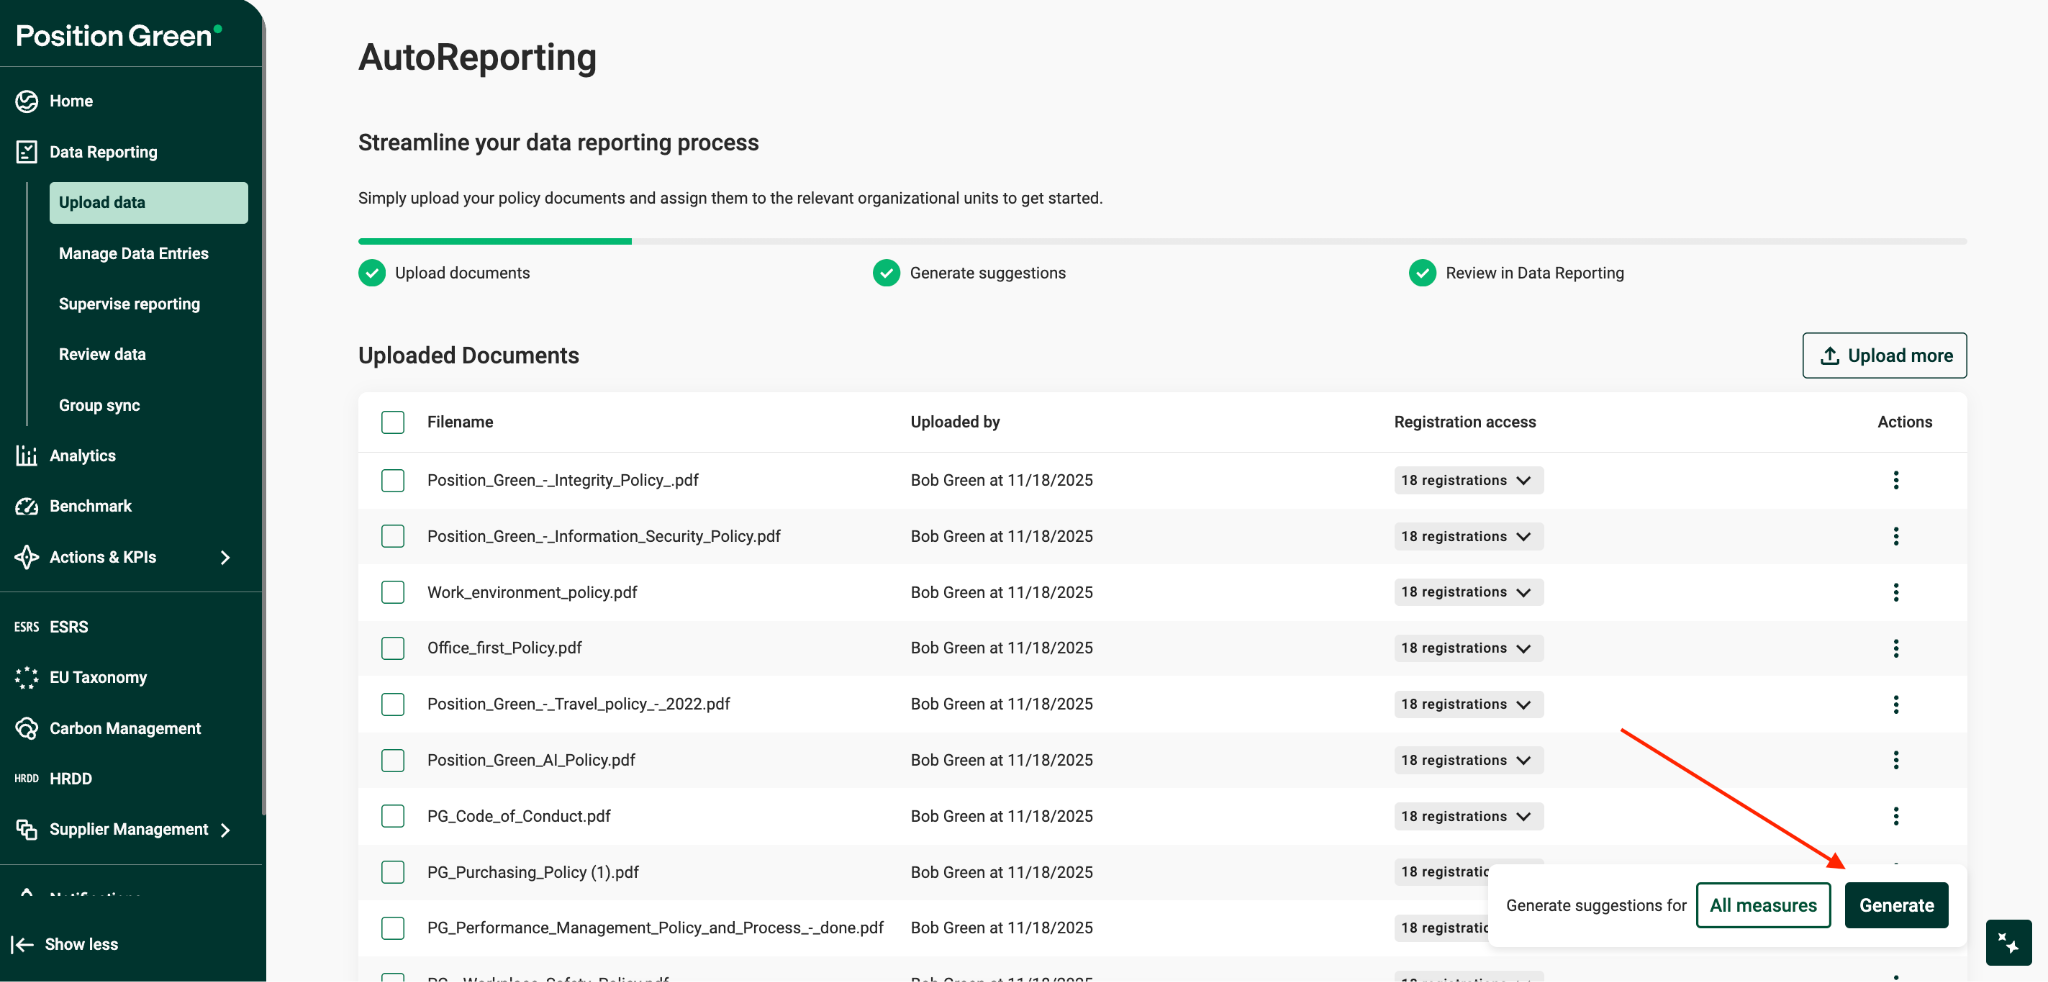Viewport: 2048px width, 982px height.
Task: Click the Review in Data Reporting checkmark
Action: pos(1422,273)
